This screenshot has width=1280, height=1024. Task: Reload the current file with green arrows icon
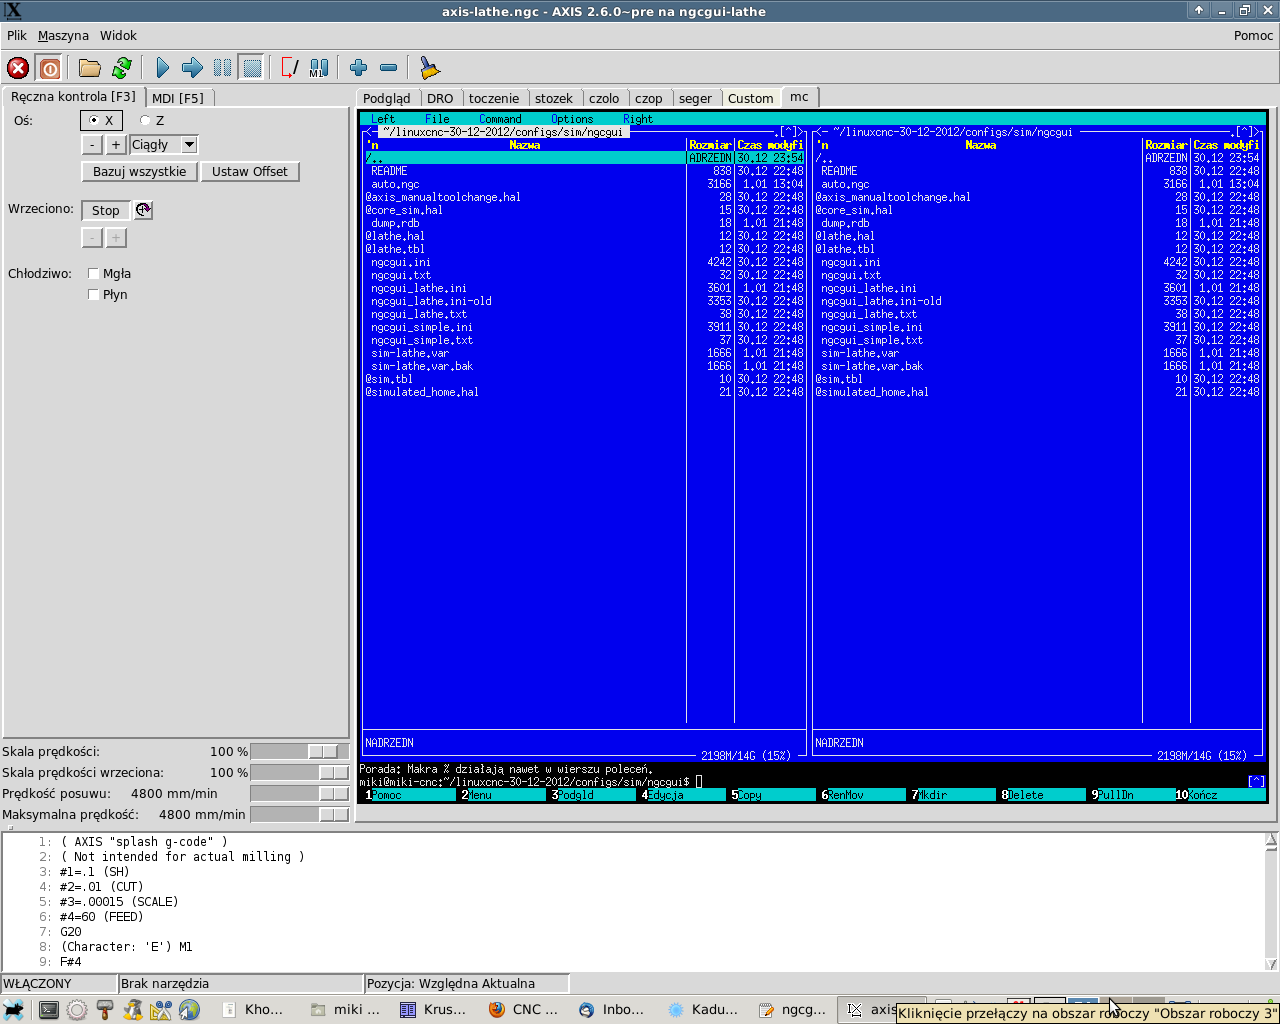point(122,68)
